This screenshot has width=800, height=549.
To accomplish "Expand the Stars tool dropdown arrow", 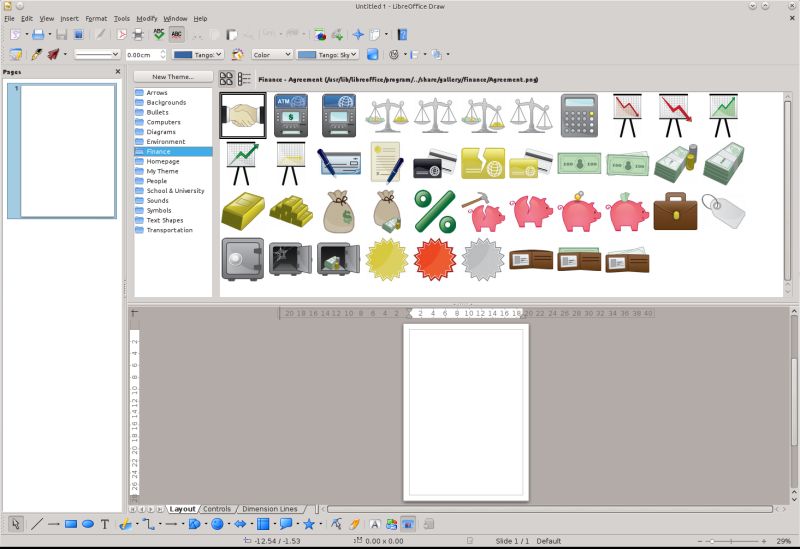I will 321,524.
